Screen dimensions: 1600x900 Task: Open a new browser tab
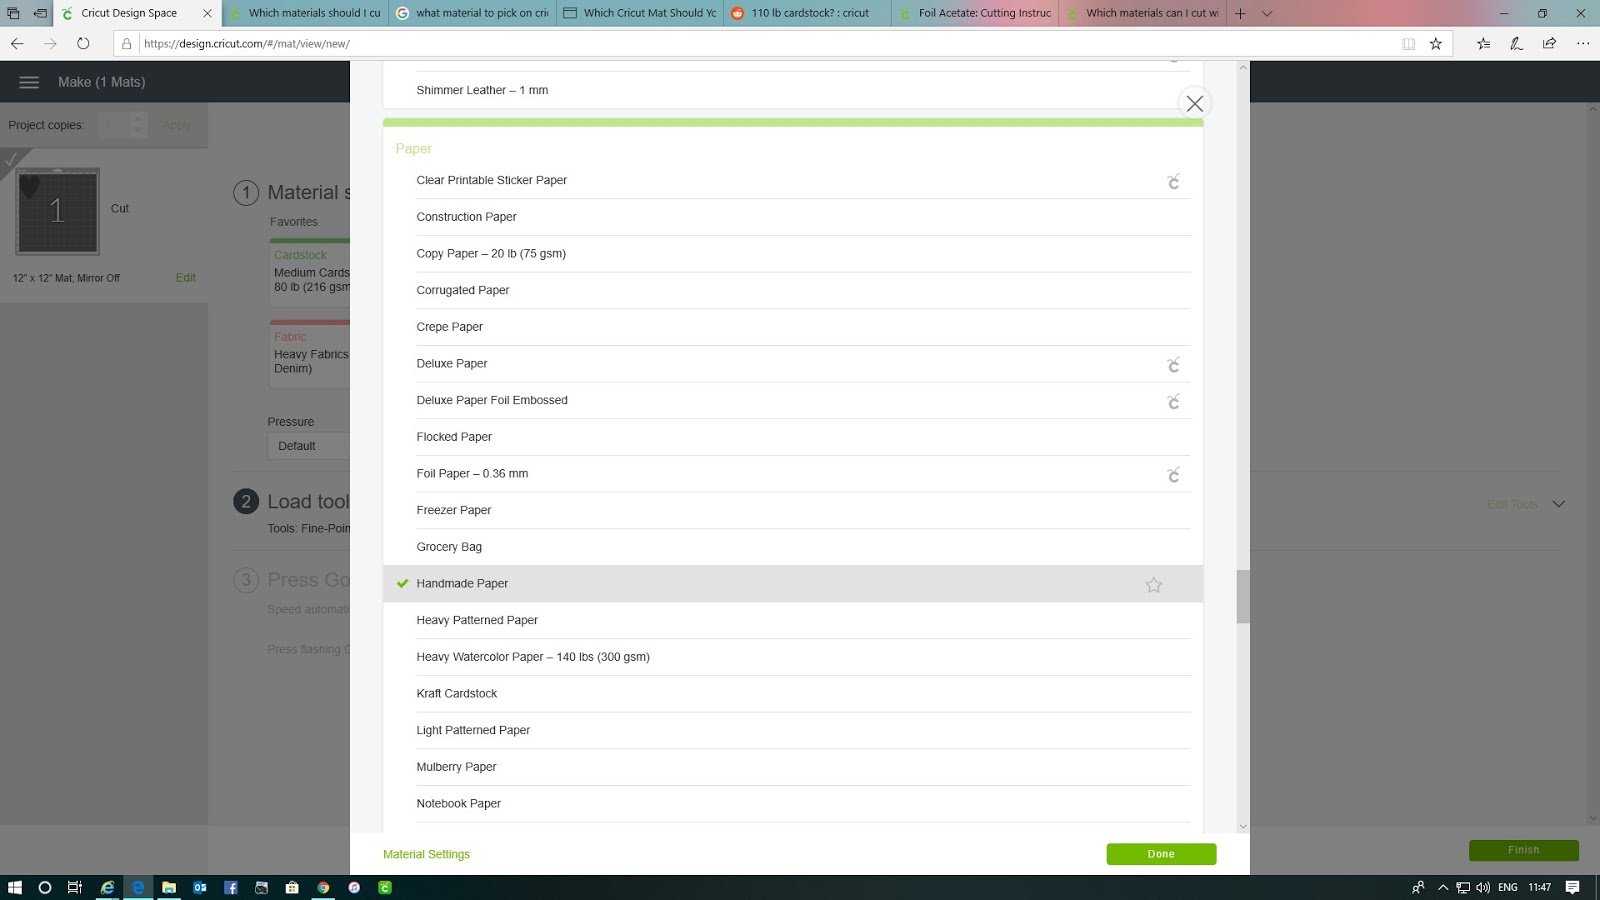(x=1240, y=13)
